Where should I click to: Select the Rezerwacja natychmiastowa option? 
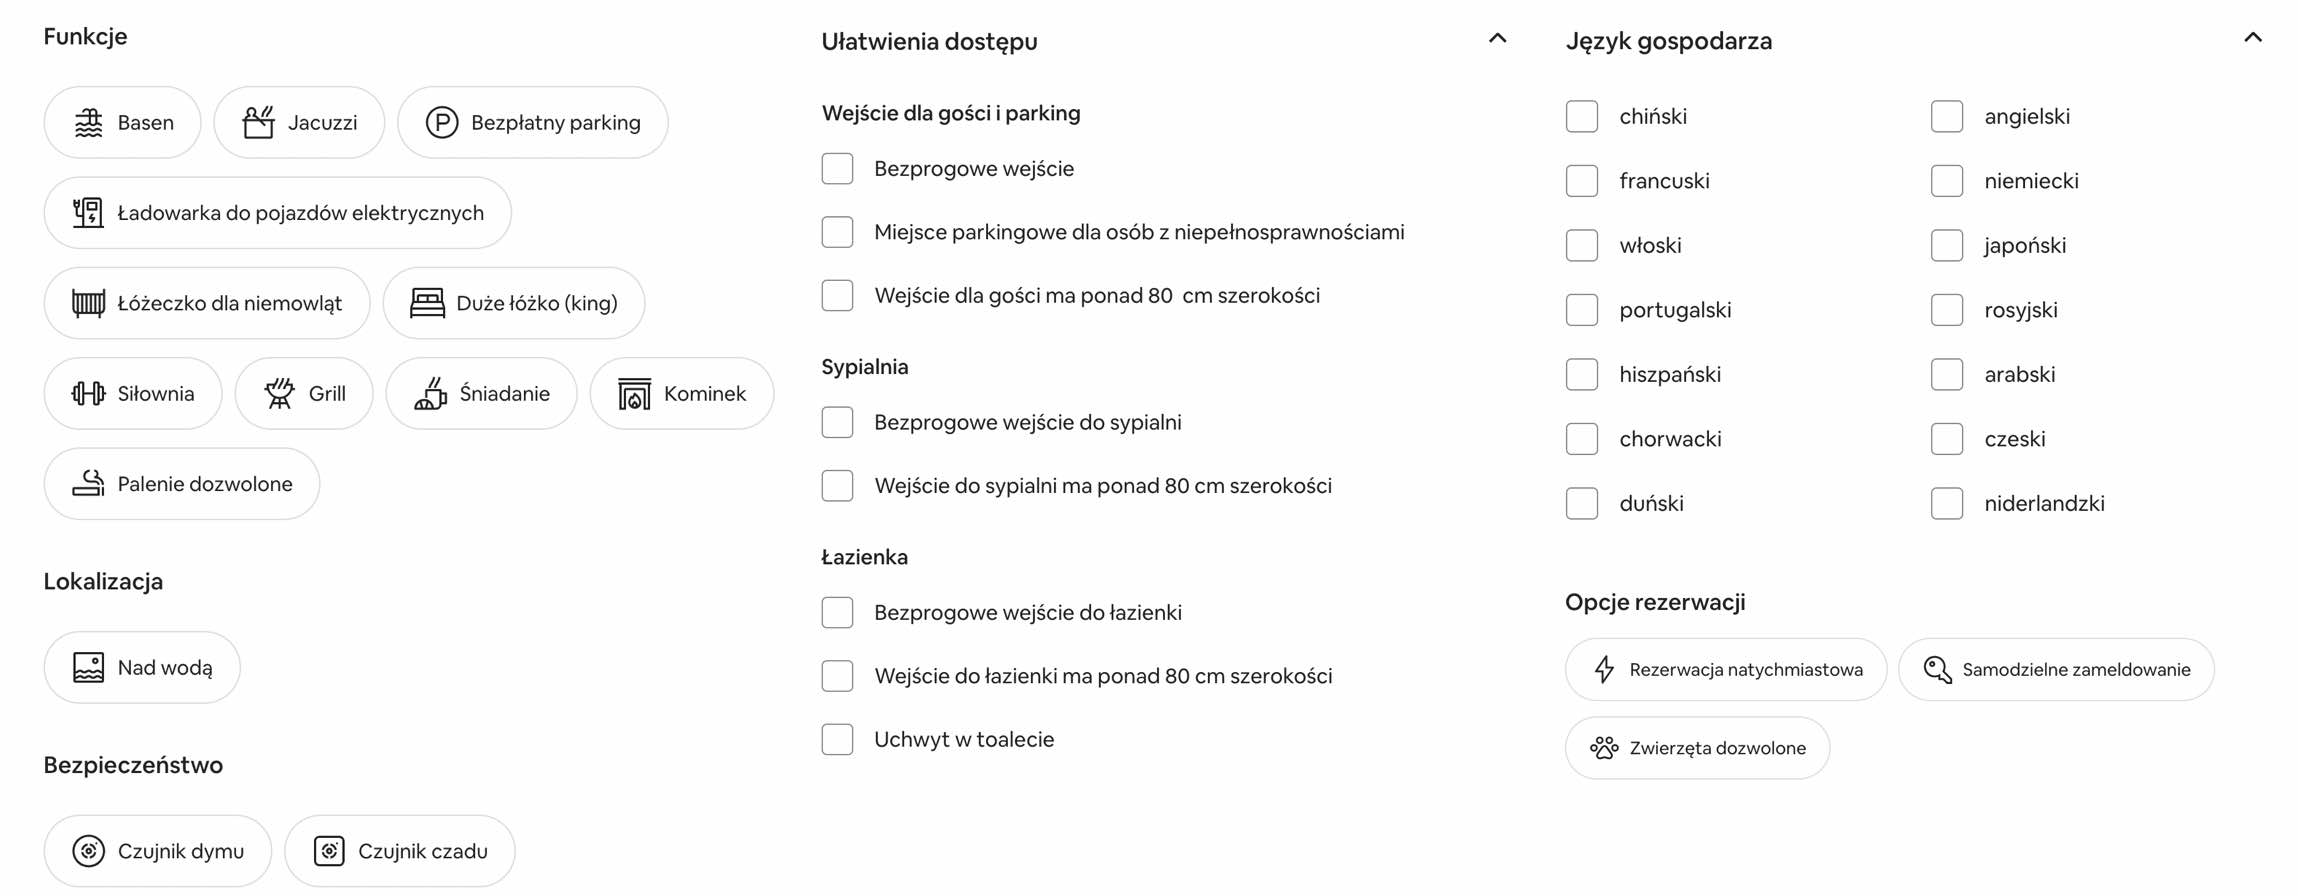pos(1725,669)
